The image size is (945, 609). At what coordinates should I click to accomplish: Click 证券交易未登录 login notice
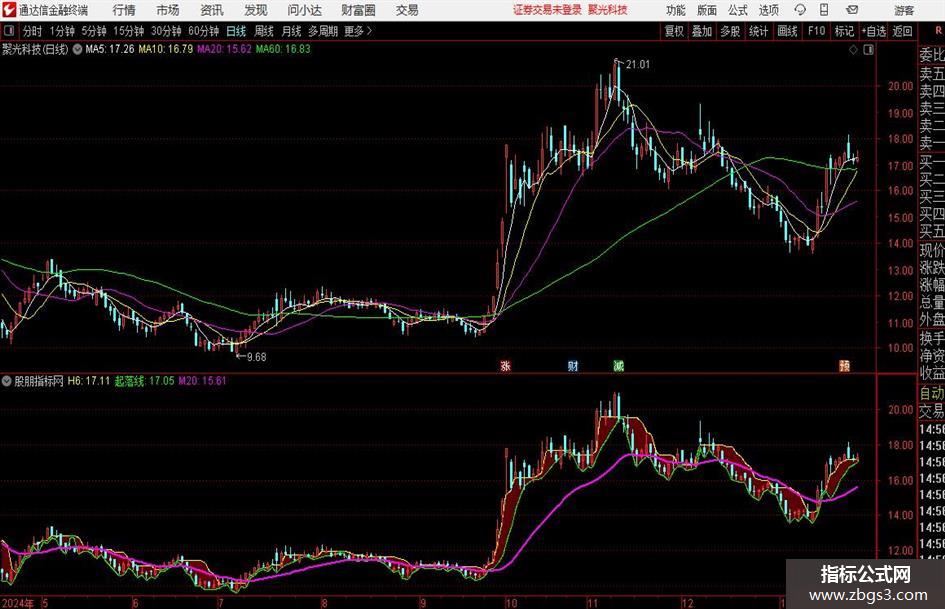[x=548, y=10]
